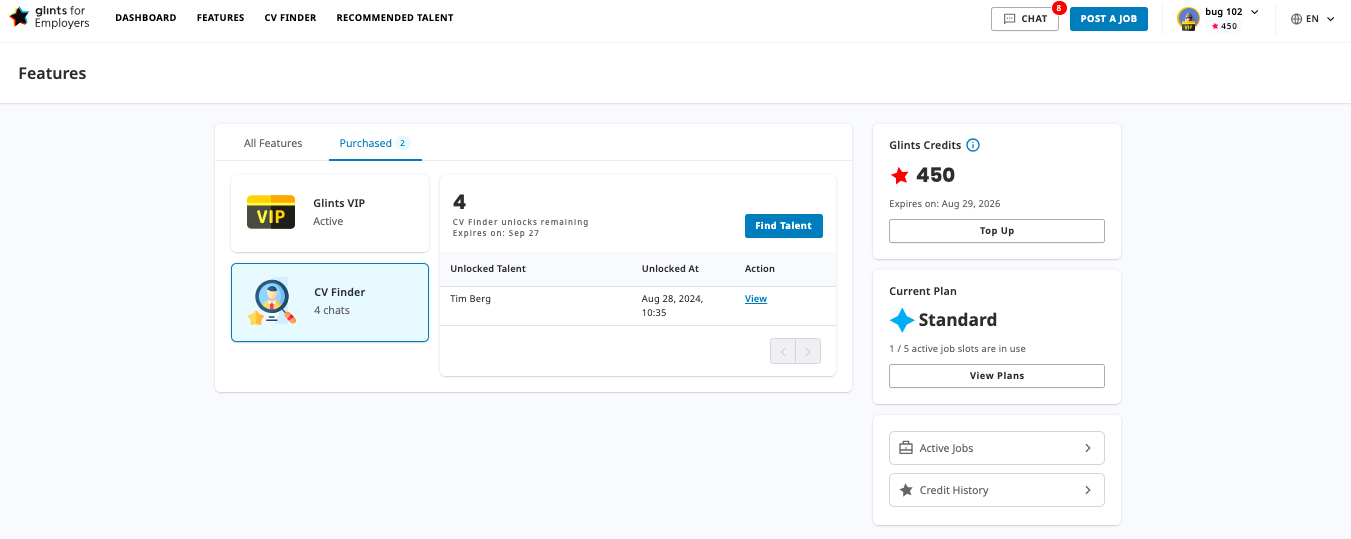Select the Purchased tab
Screen dimensions: 1351x539
[x=375, y=143]
